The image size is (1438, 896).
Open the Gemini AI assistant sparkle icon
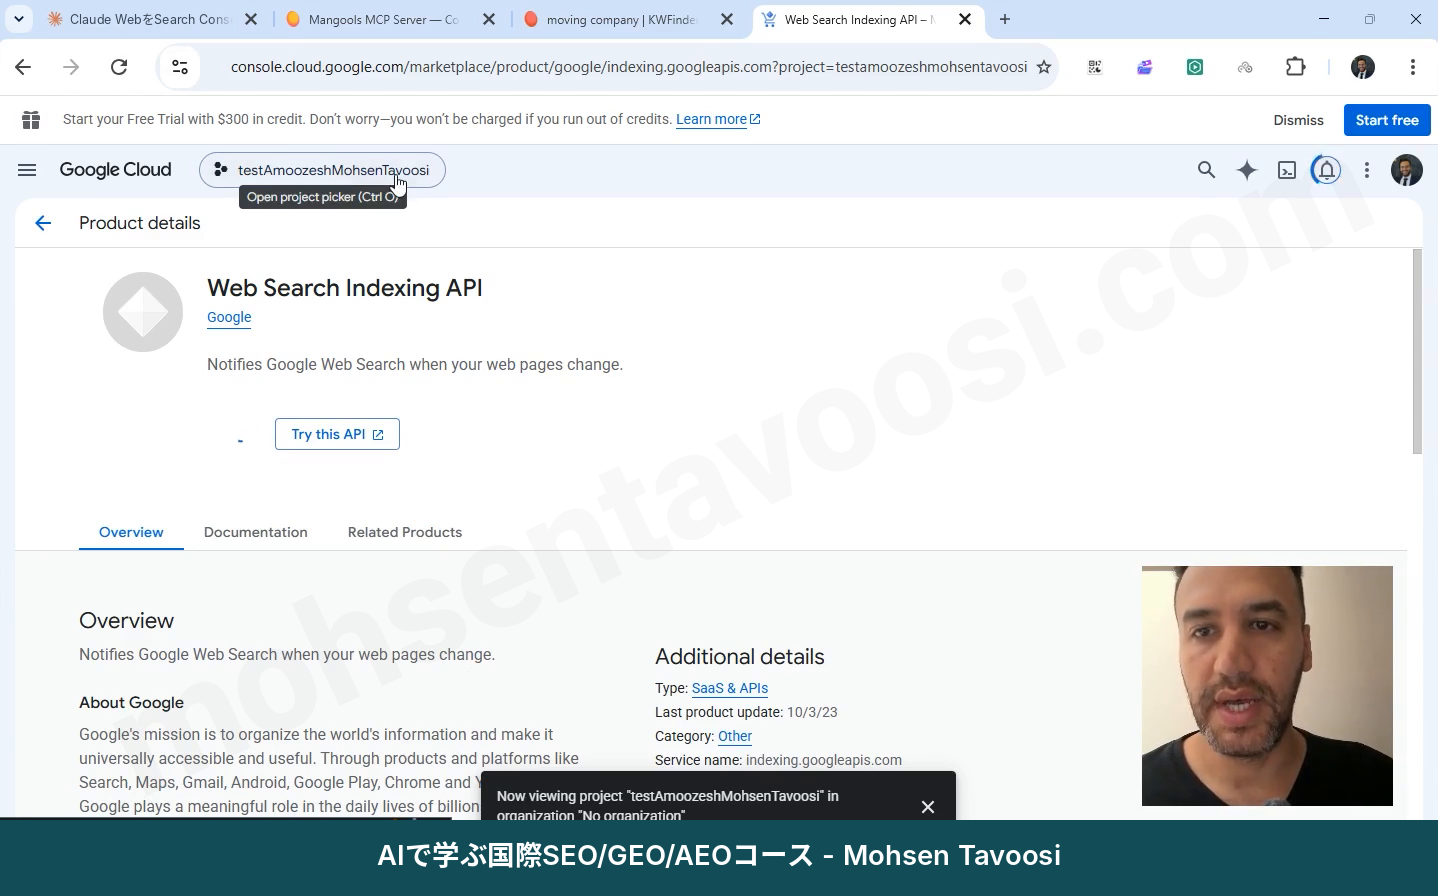pyautogui.click(x=1247, y=170)
